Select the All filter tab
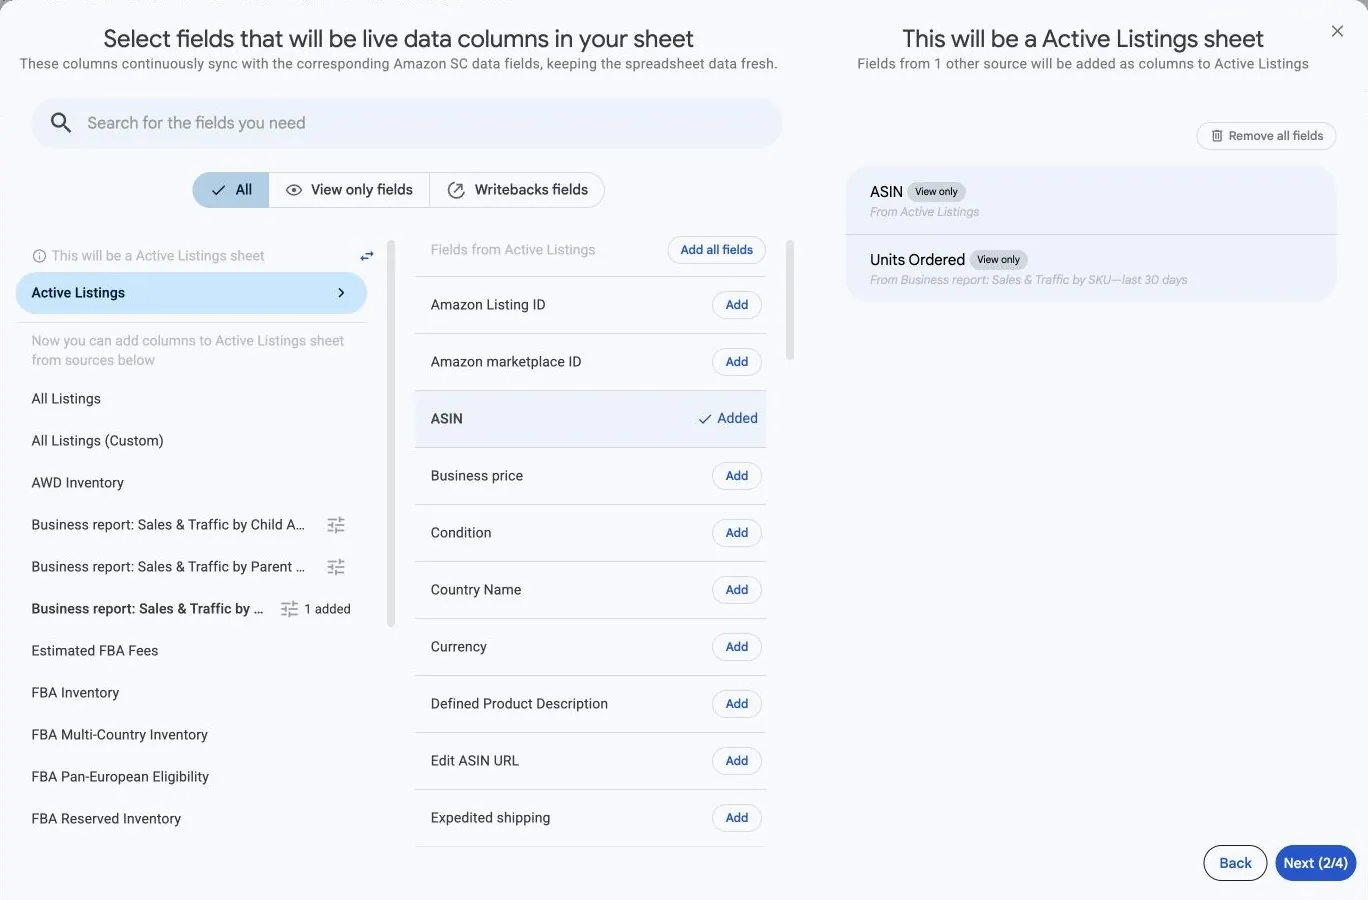 [x=231, y=190]
